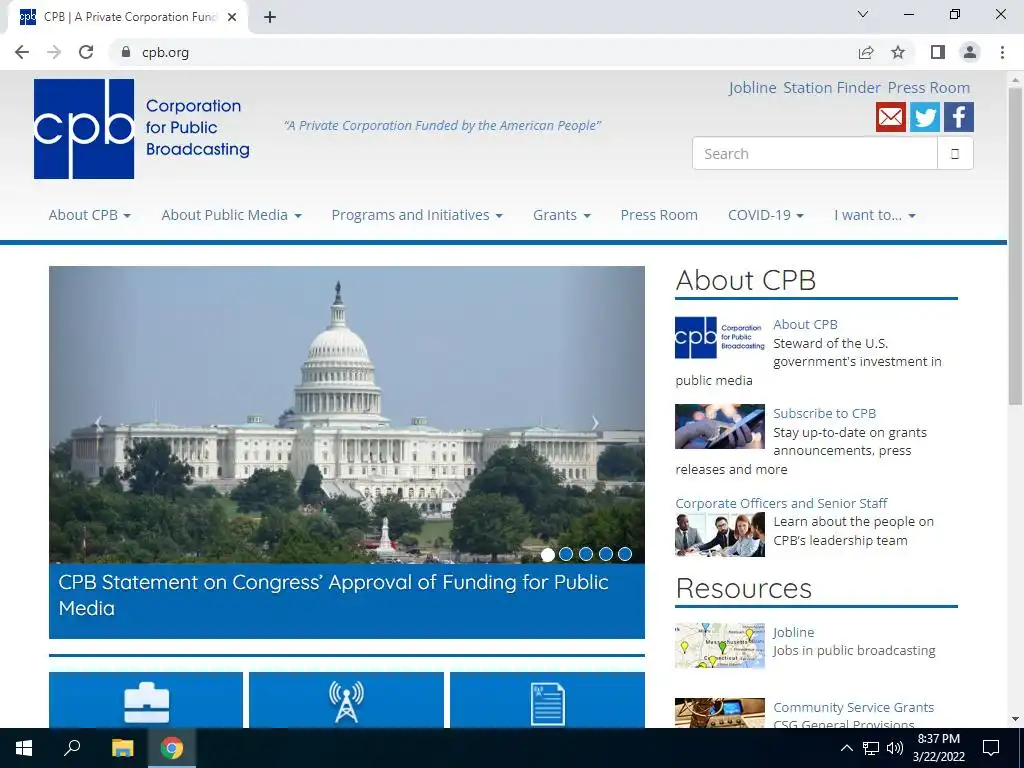Open Corporate Officers and Senior Staff link
This screenshot has height=768, width=1024.
pos(781,503)
